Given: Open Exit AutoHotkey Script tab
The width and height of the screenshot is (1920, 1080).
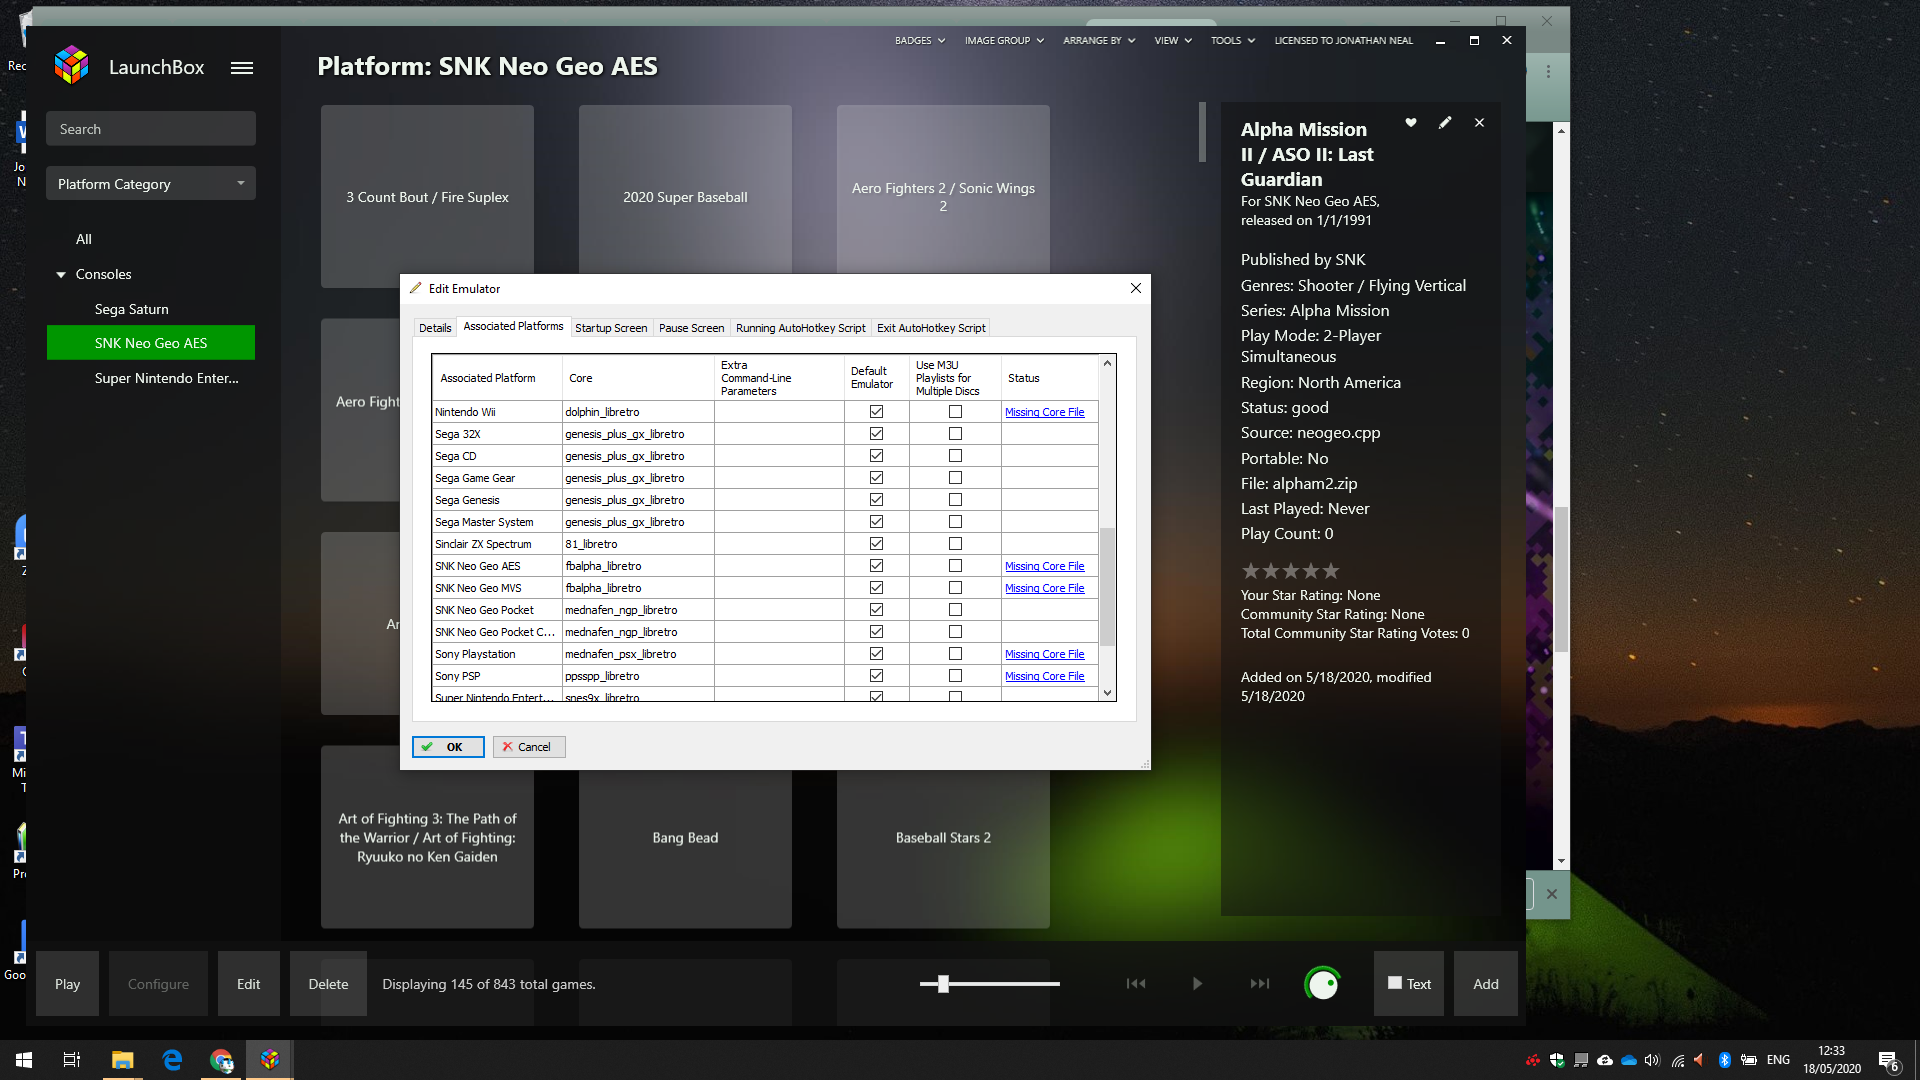Looking at the screenshot, I should pyautogui.click(x=931, y=328).
